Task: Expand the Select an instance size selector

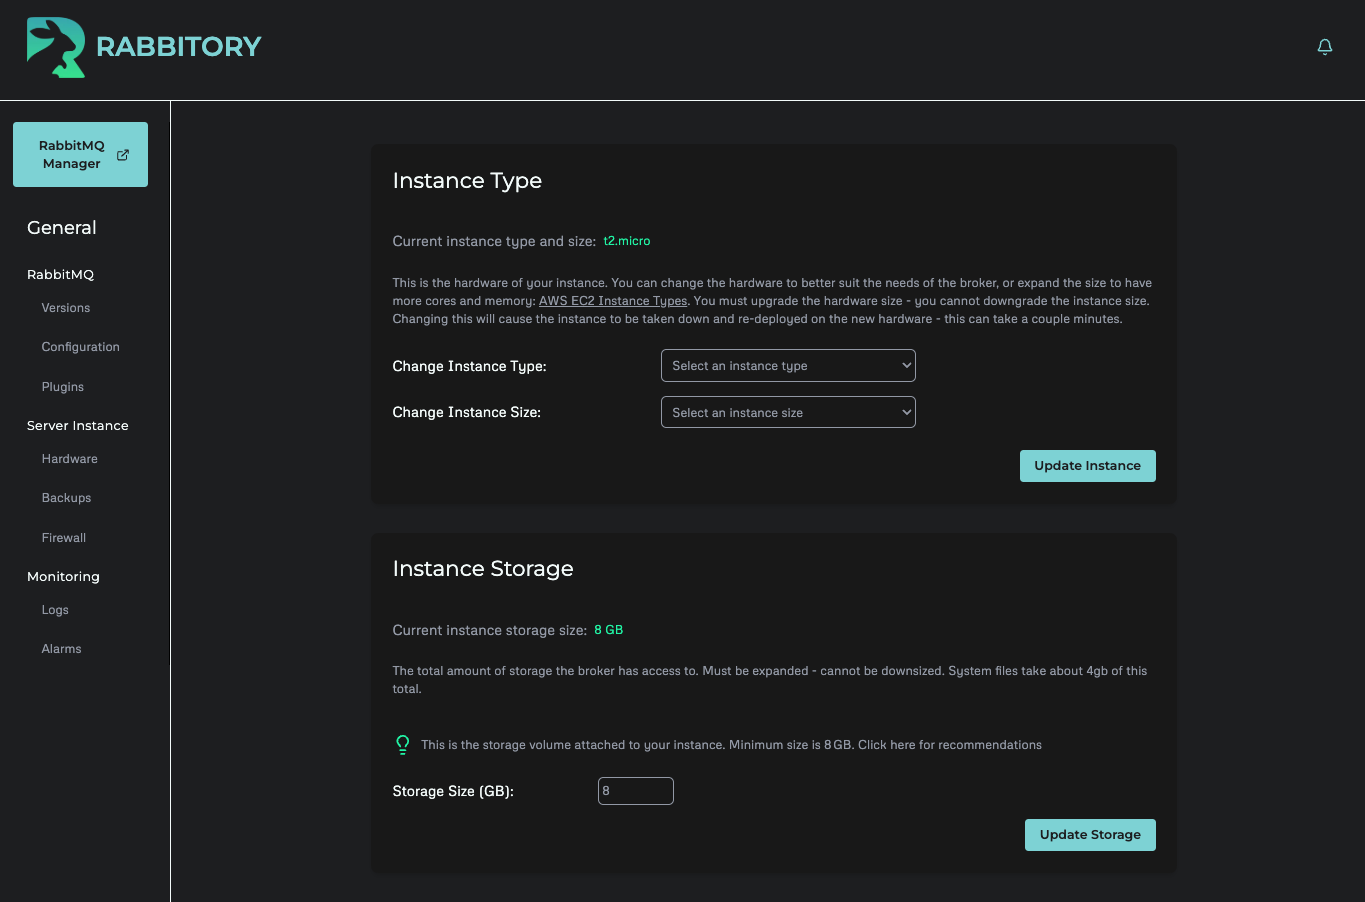Action: pos(787,411)
